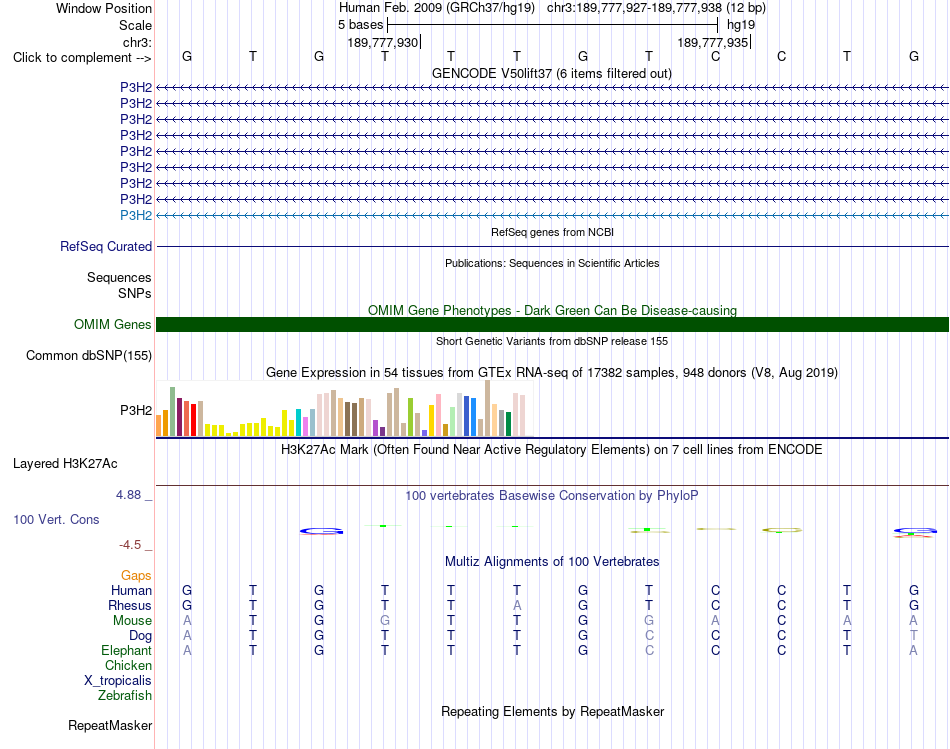The height and width of the screenshot is (749, 950).
Task: Open the GTEx Gene Expression track title
Action: (552, 372)
